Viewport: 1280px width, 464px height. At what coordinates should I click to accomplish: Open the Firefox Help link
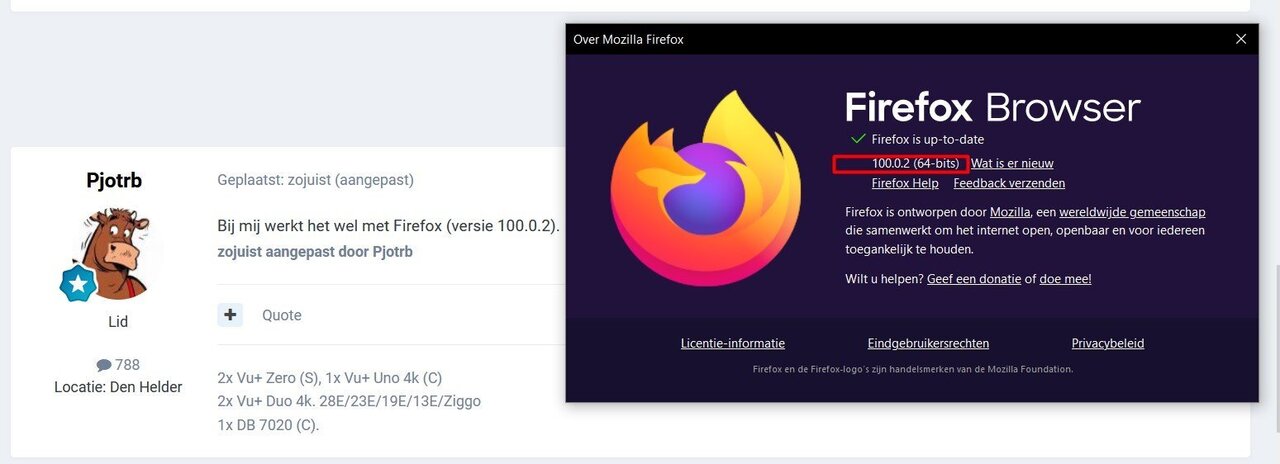905,183
